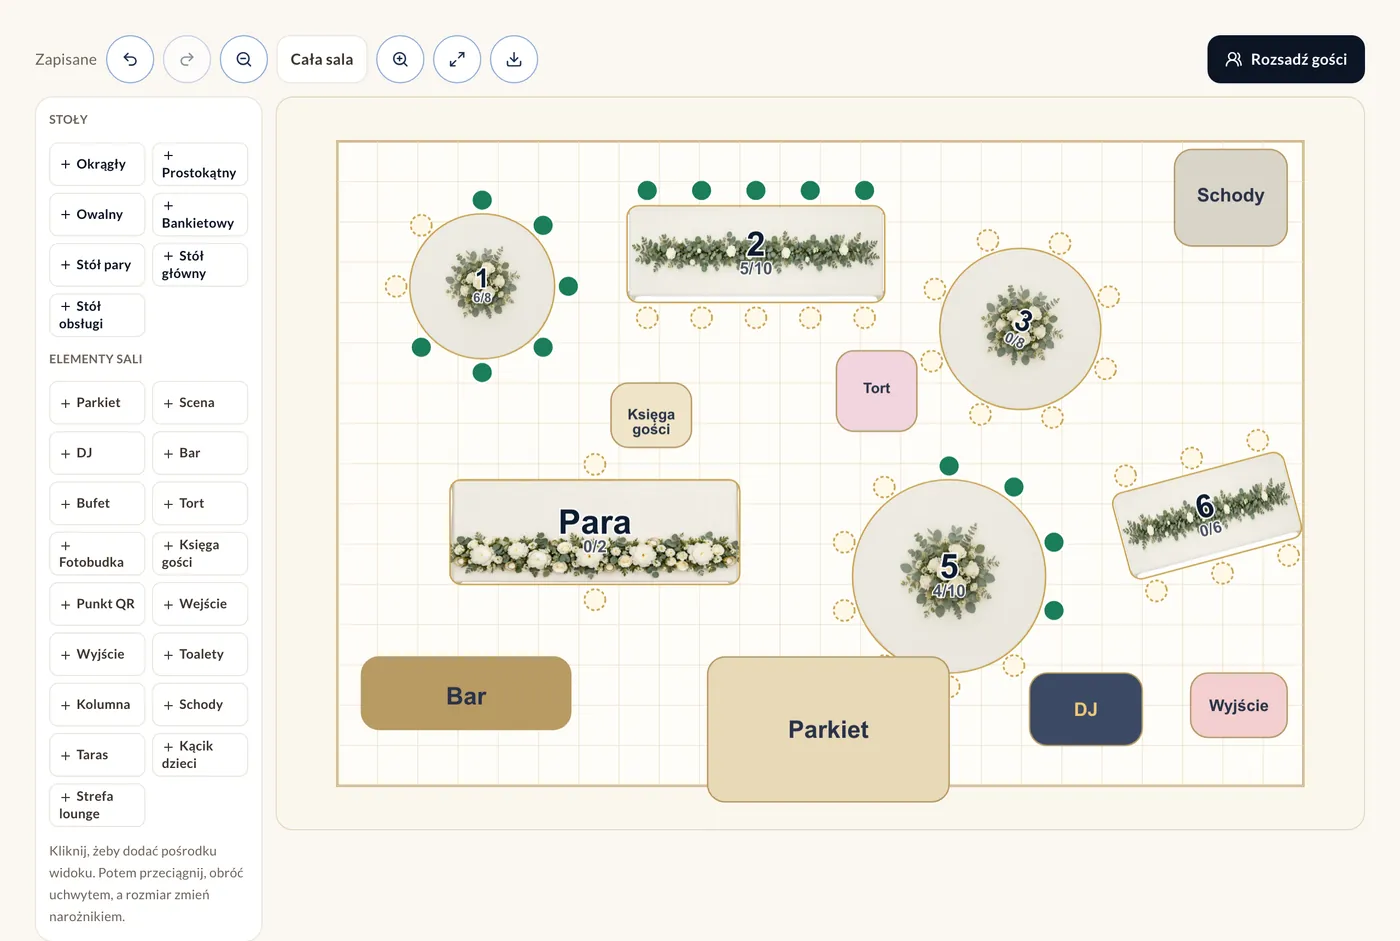1400x941 pixels.
Task: Select the Schody block on the floor plan
Action: point(1230,198)
